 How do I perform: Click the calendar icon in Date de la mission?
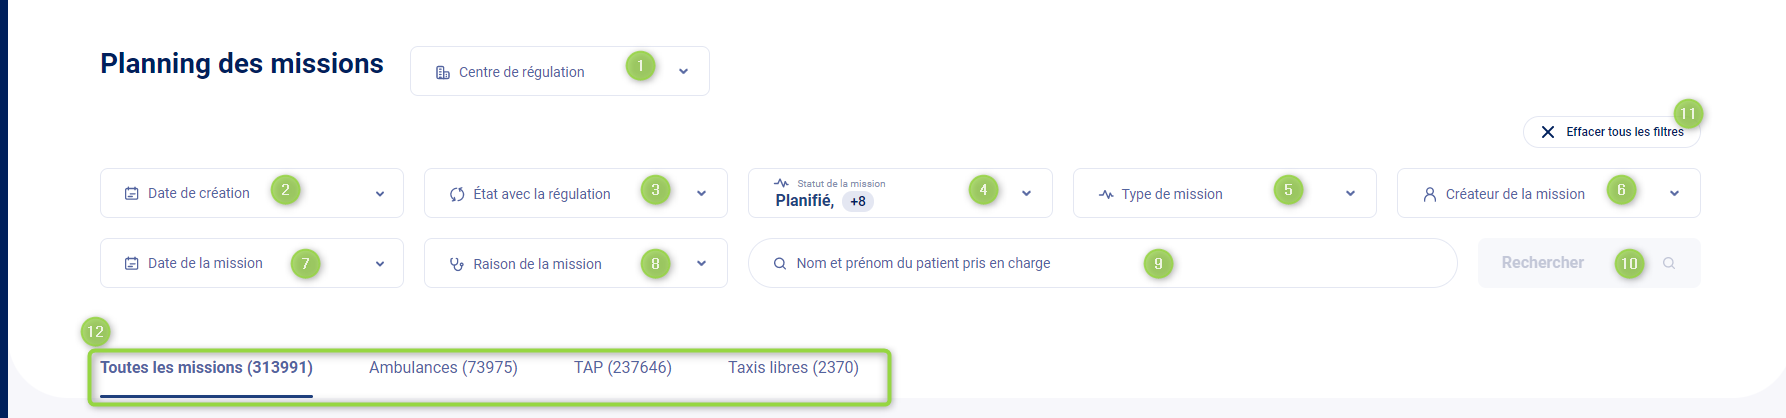[131, 263]
